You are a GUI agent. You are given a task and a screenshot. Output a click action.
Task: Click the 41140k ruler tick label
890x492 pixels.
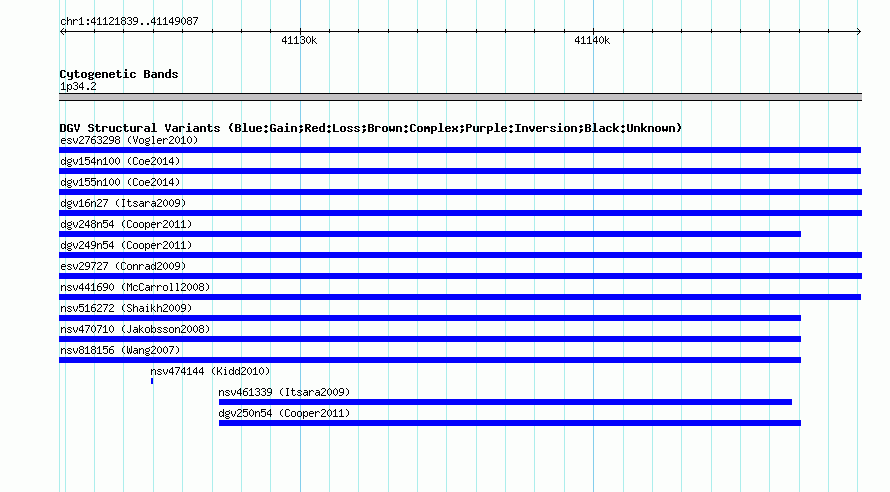click(592, 40)
